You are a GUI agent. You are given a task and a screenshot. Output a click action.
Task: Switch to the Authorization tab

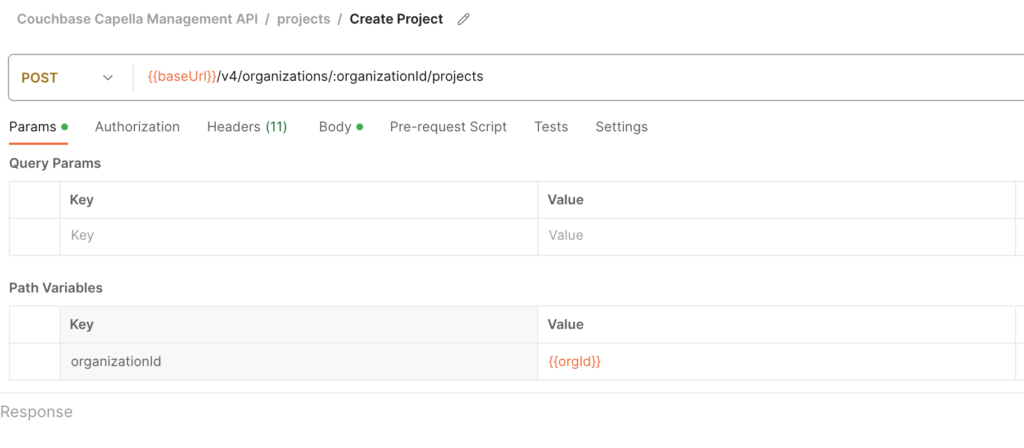tap(137, 127)
